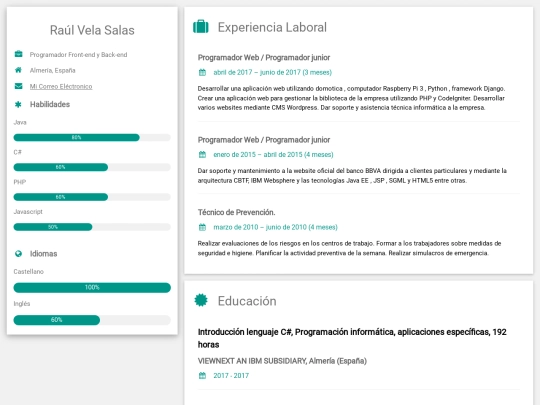Click the small briefcase icon near Programador Front-end
The width and height of the screenshot is (540, 405).
point(18,54)
